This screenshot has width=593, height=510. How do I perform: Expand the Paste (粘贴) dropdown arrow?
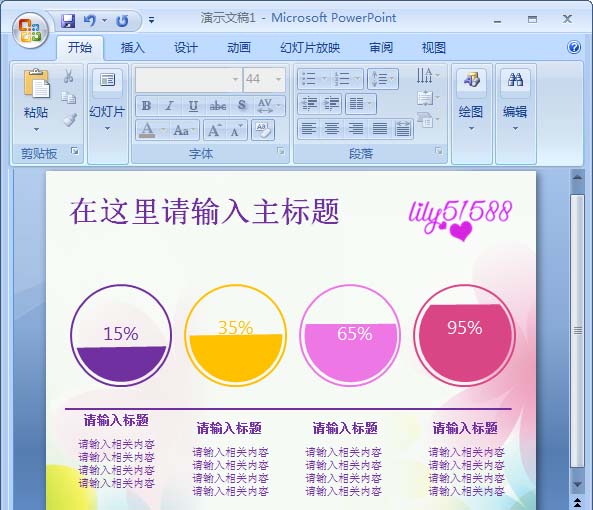[36, 129]
